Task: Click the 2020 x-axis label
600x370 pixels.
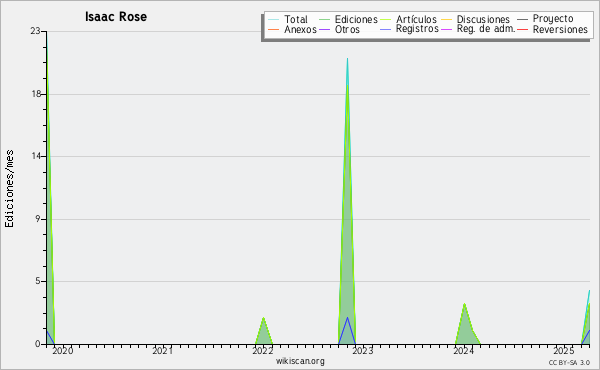Action: click(x=63, y=350)
